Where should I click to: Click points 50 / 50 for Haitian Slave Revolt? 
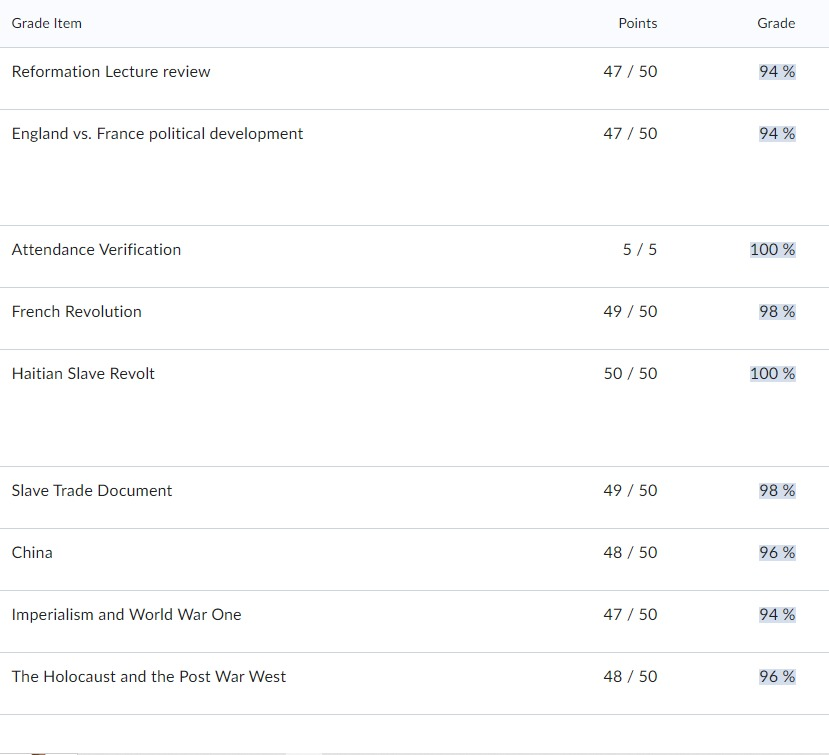pos(630,373)
